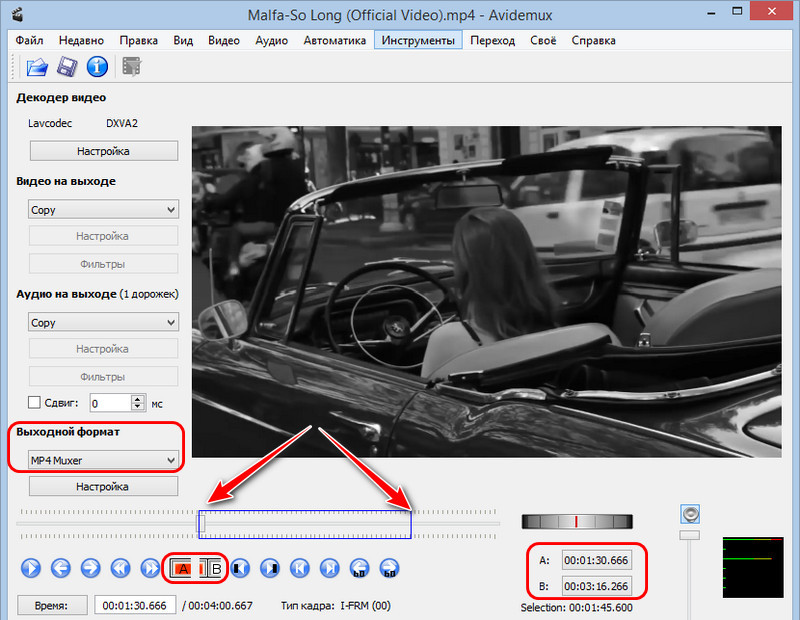Screen dimensions: 800x620
Task: Click the Время button
Action: [x=52, y=606]
